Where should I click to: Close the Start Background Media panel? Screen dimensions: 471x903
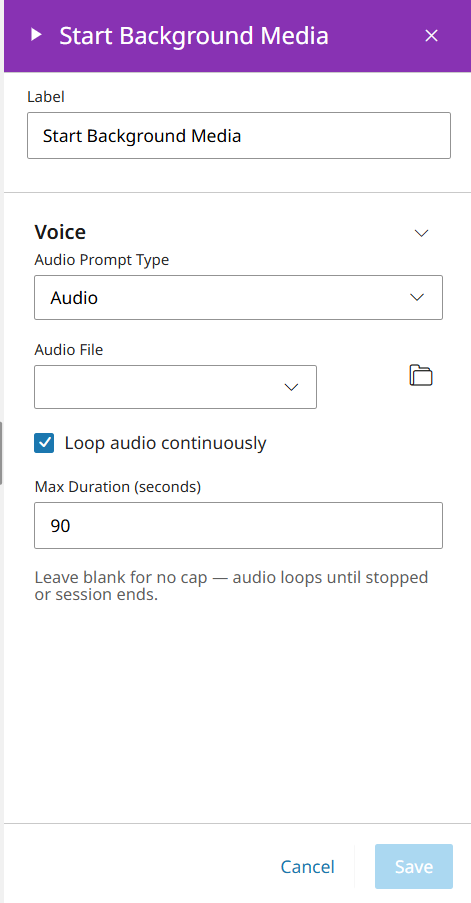(431, 36)
